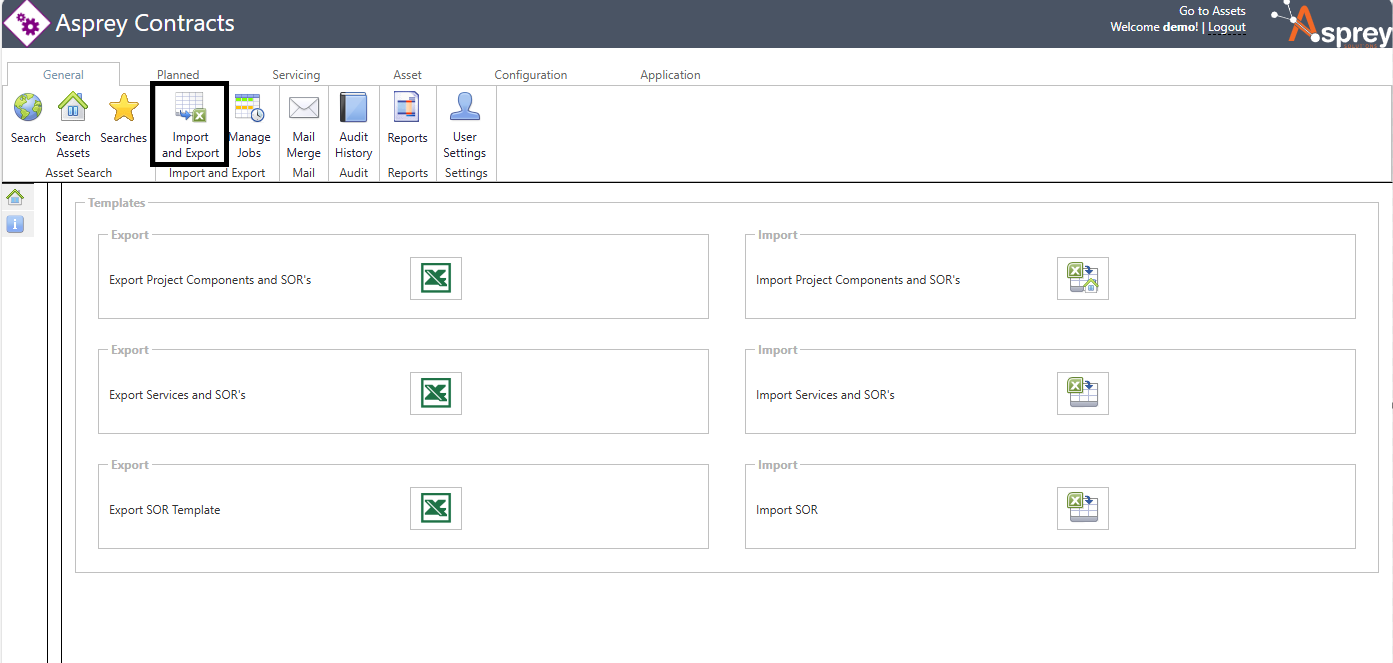Export the SOR Template Excel icon
The height and width of the screenshot is (663, 1393).
pyautogui.click(x=436, y=508)
